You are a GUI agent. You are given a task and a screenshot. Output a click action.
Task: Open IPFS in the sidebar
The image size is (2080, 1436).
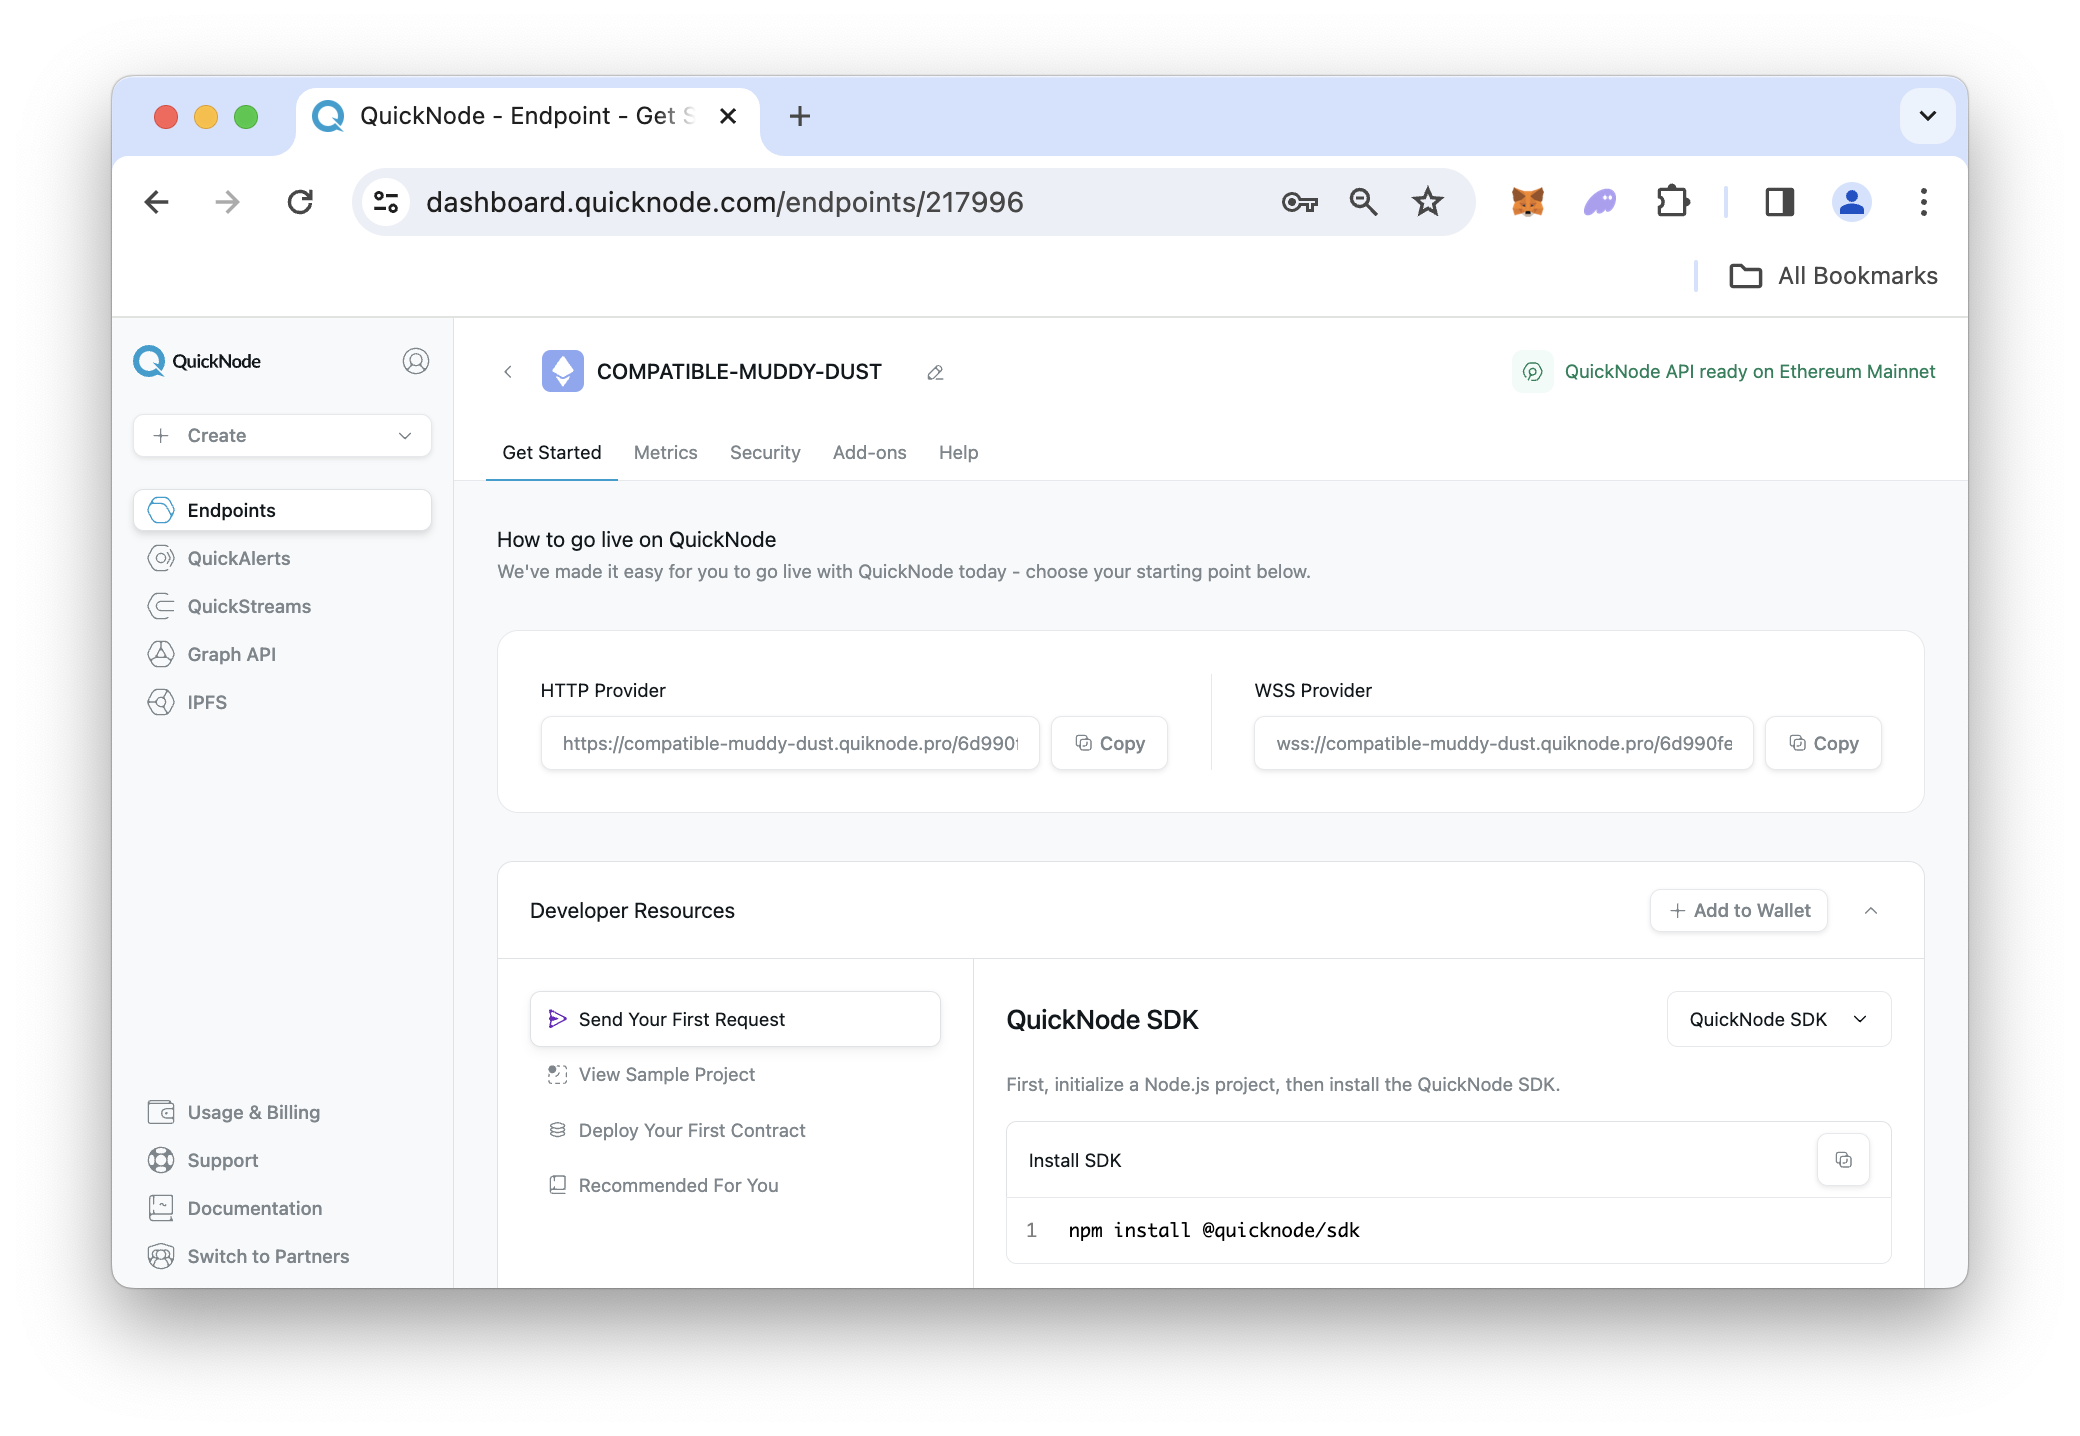pos(188,702)
